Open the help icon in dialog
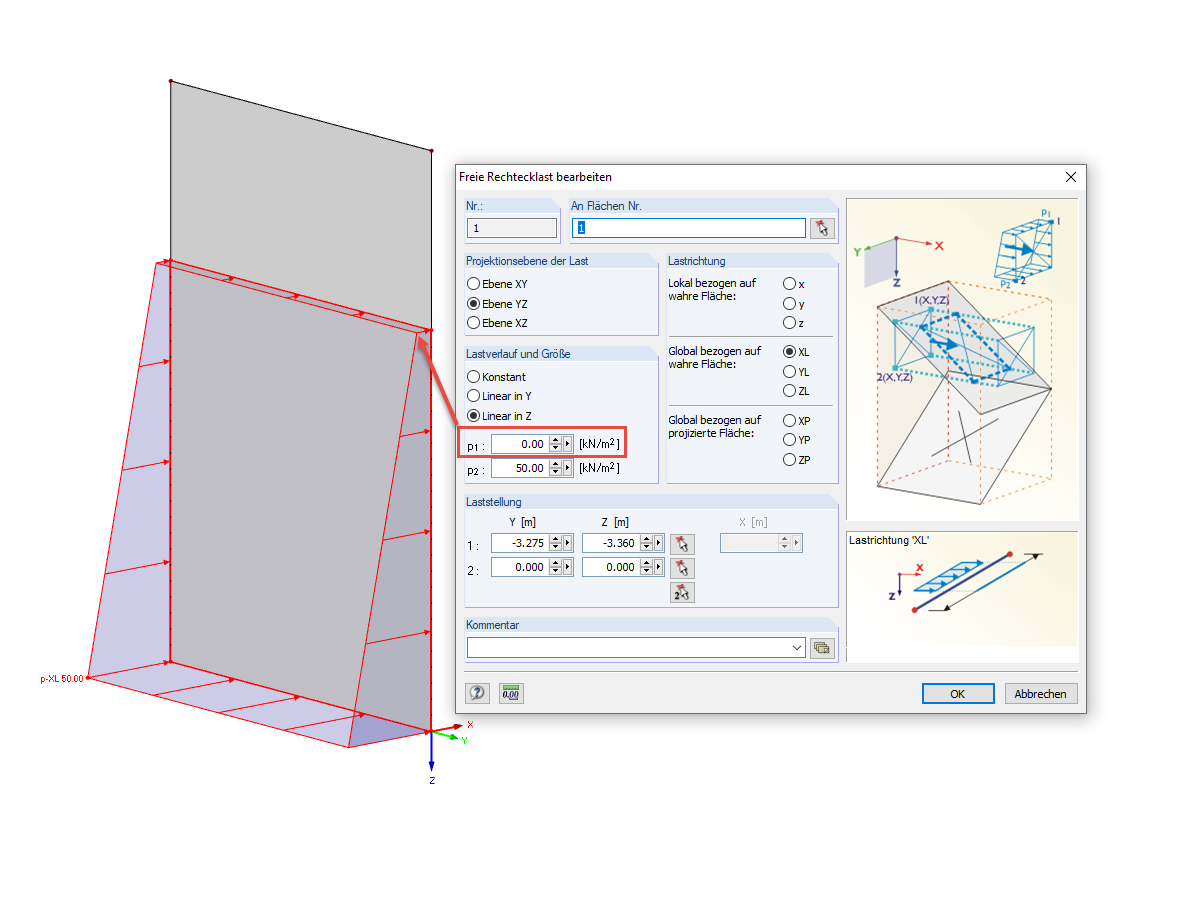This screenshot has width=1200, height=900. [478, 693]
